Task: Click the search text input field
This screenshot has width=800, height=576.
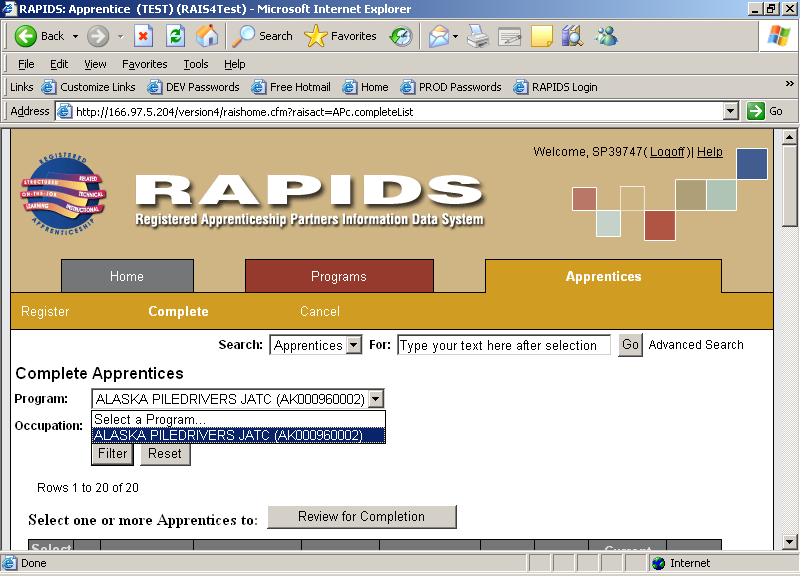Action: point(503,345)
